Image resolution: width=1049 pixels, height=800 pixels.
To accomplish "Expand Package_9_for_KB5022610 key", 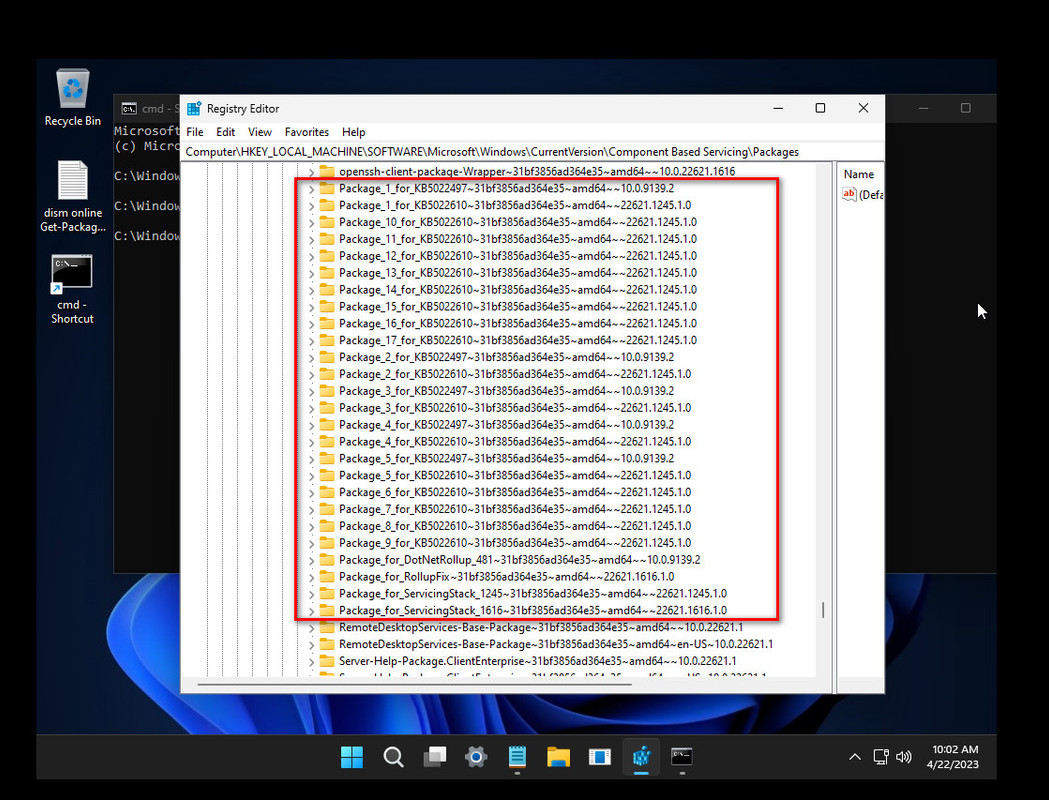I will point(311,543).
